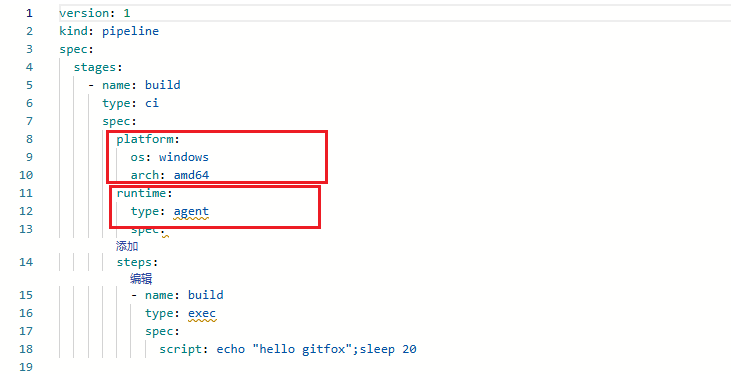Click the underlined word exec
The height and width of the screenshot is (374, 731).
coord(202,313)
